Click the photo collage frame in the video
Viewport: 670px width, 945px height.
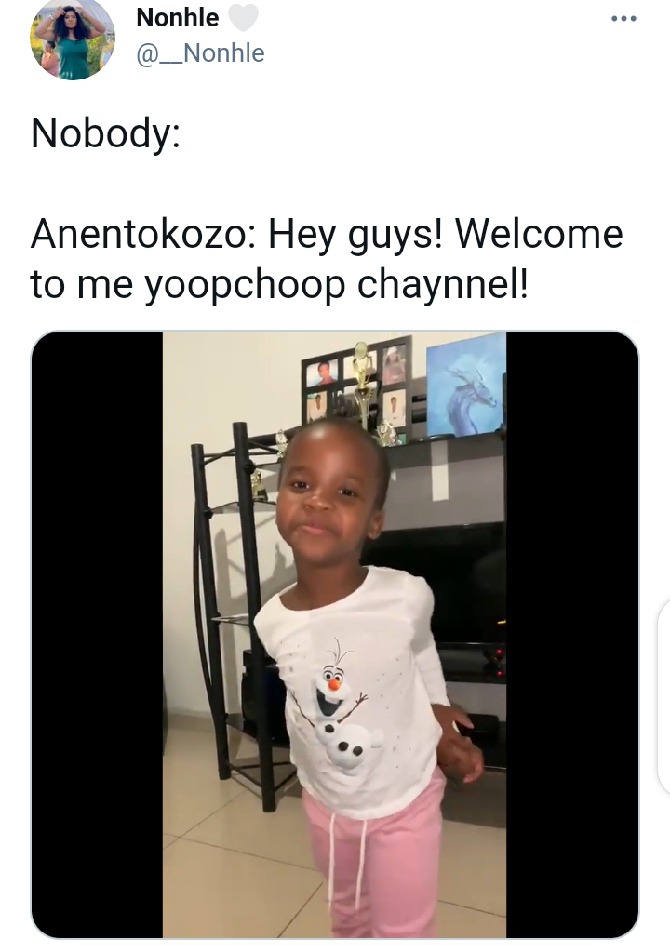(x=356, y=388)
